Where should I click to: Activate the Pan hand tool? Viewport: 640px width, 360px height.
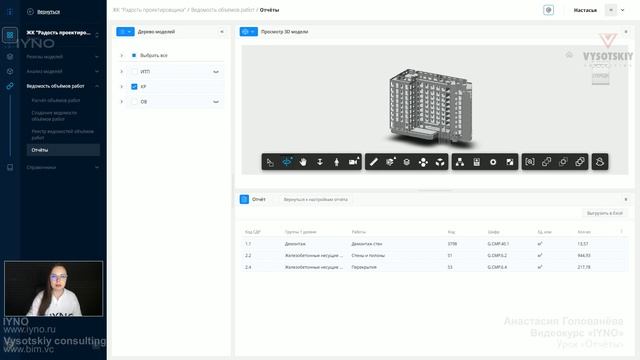point(303,162)
